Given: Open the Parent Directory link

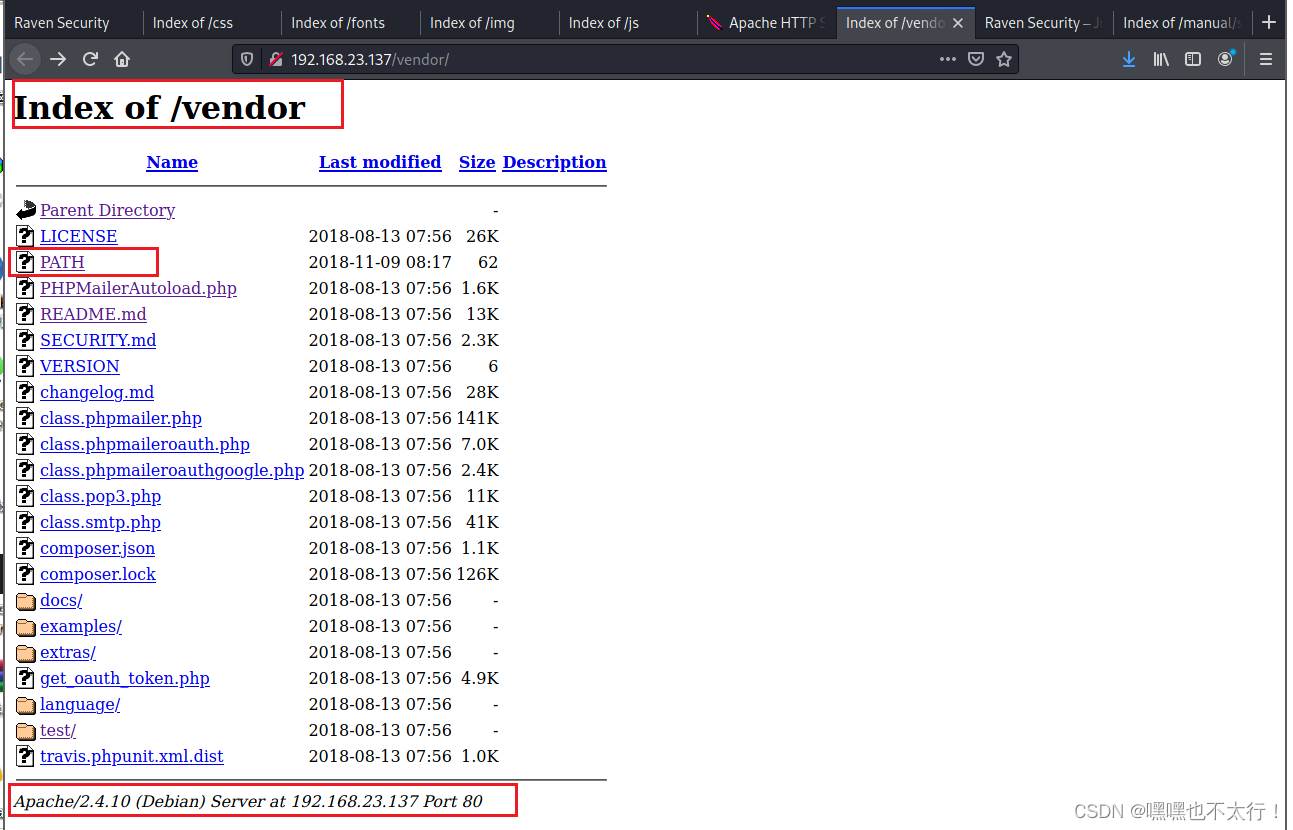Looking at the screenshot, I should 107,210.
